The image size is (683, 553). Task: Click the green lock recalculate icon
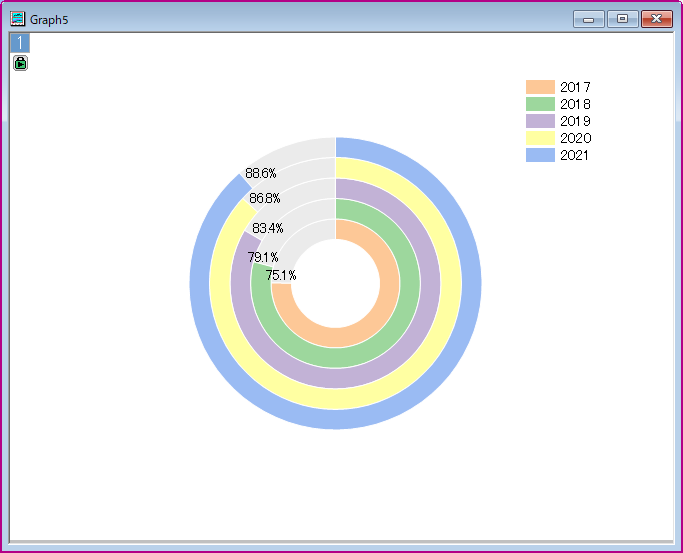pyautogui.click(x=20, y=63)
